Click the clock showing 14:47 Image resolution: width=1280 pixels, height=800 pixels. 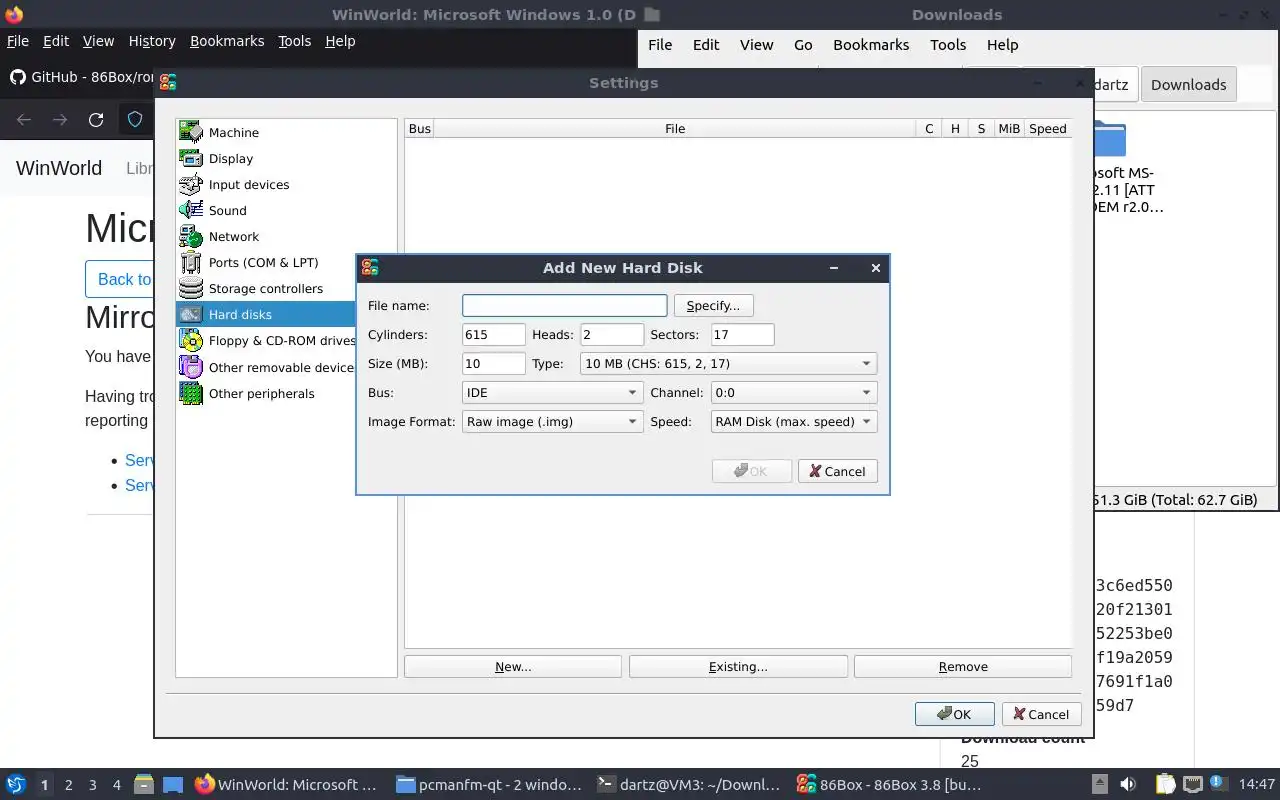coord(1257,785)
